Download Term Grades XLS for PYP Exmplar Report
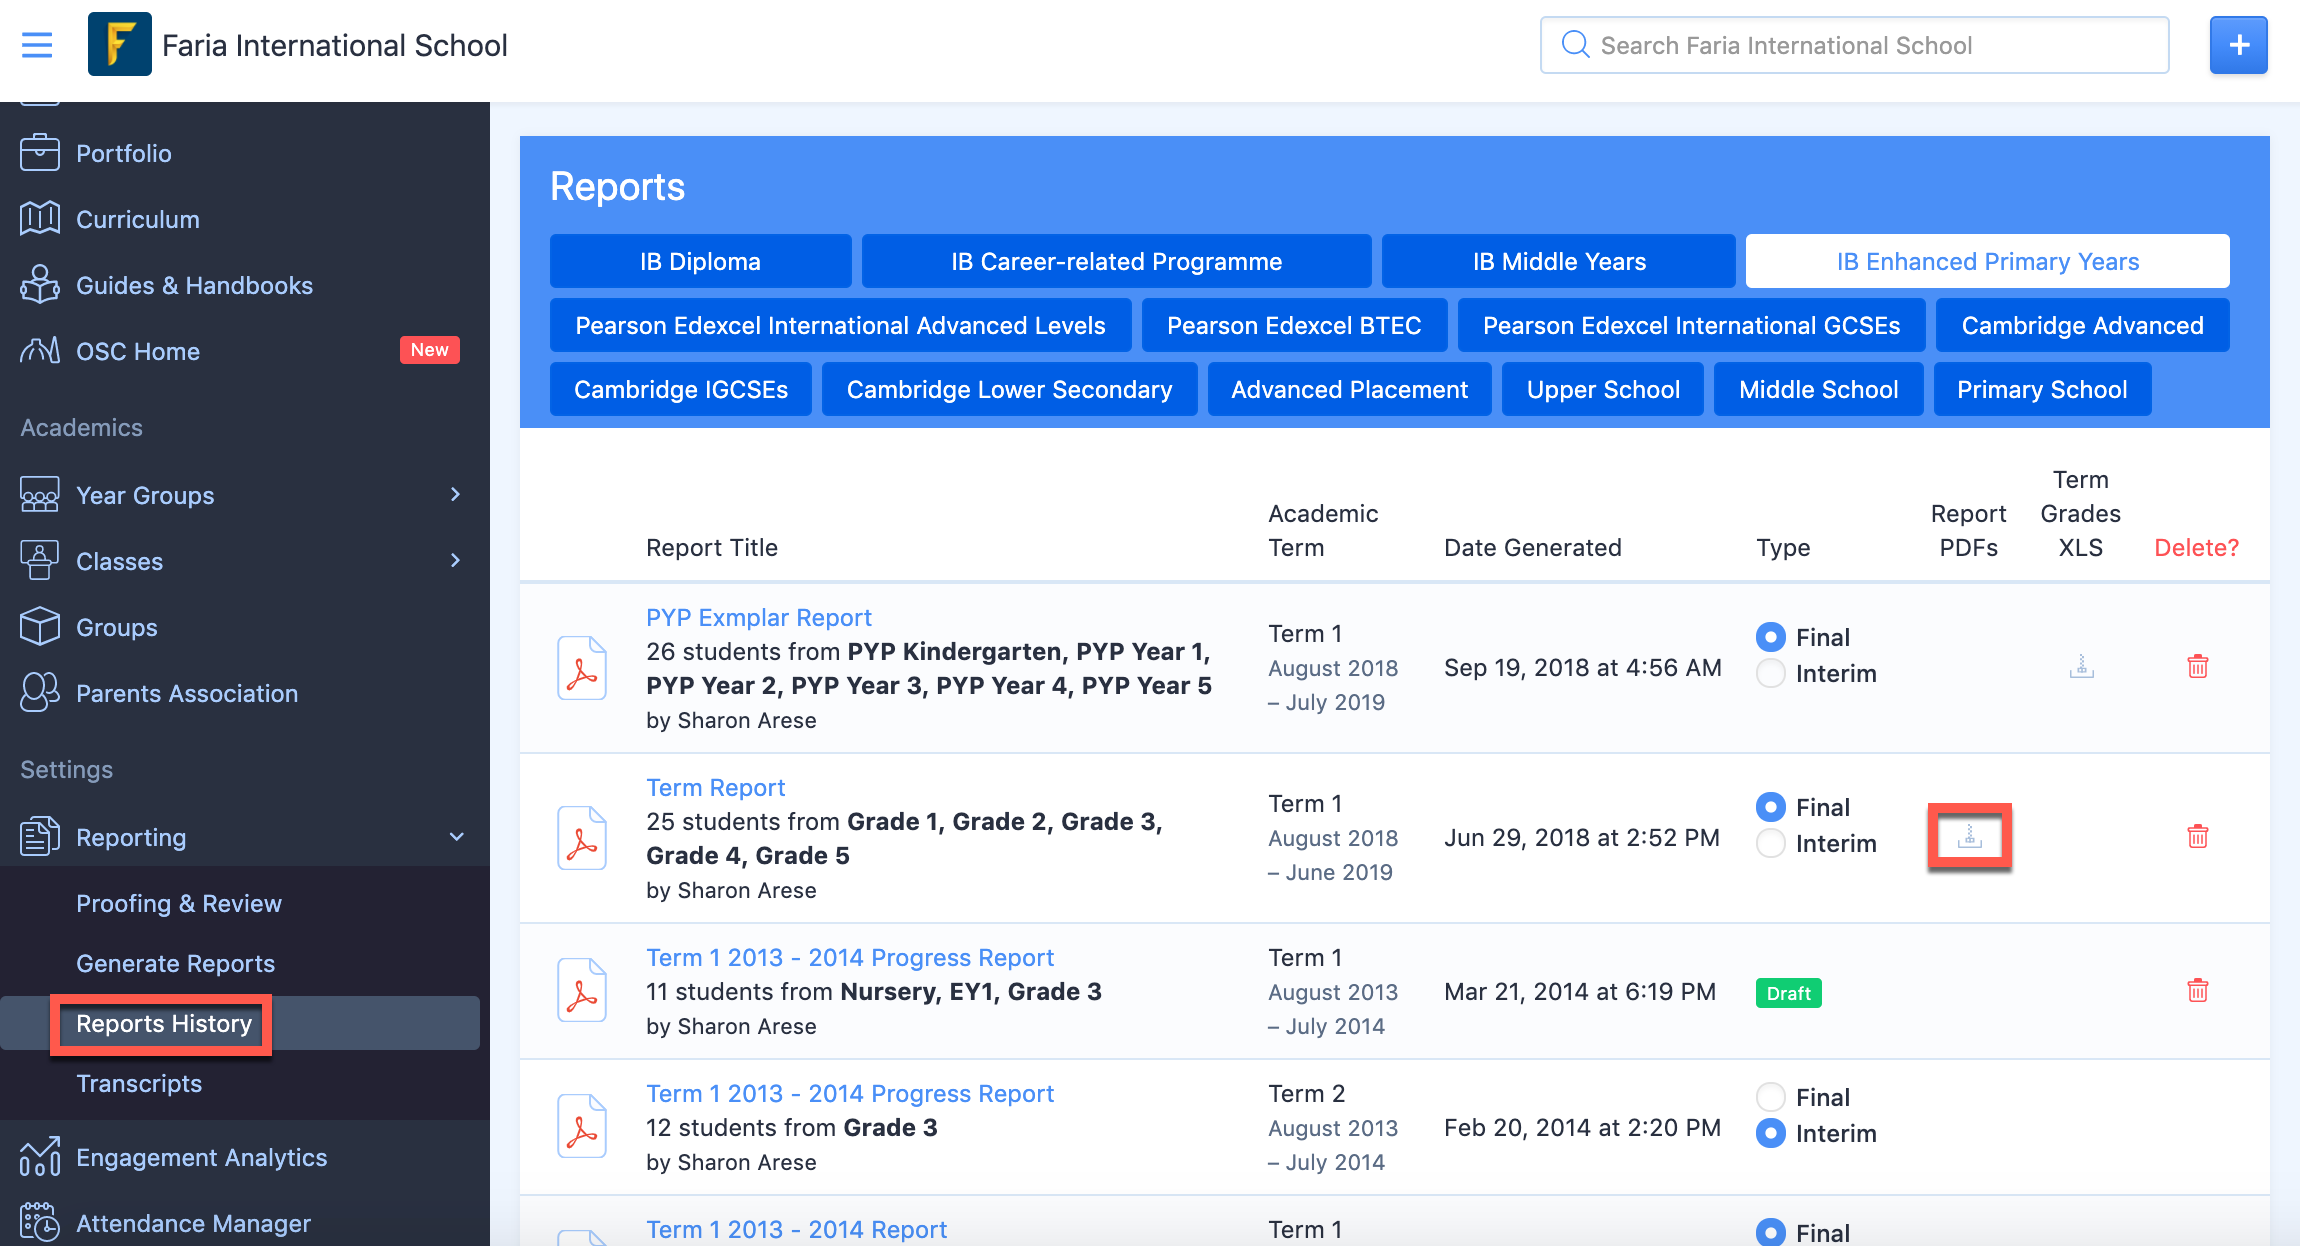 point(2081,667)
